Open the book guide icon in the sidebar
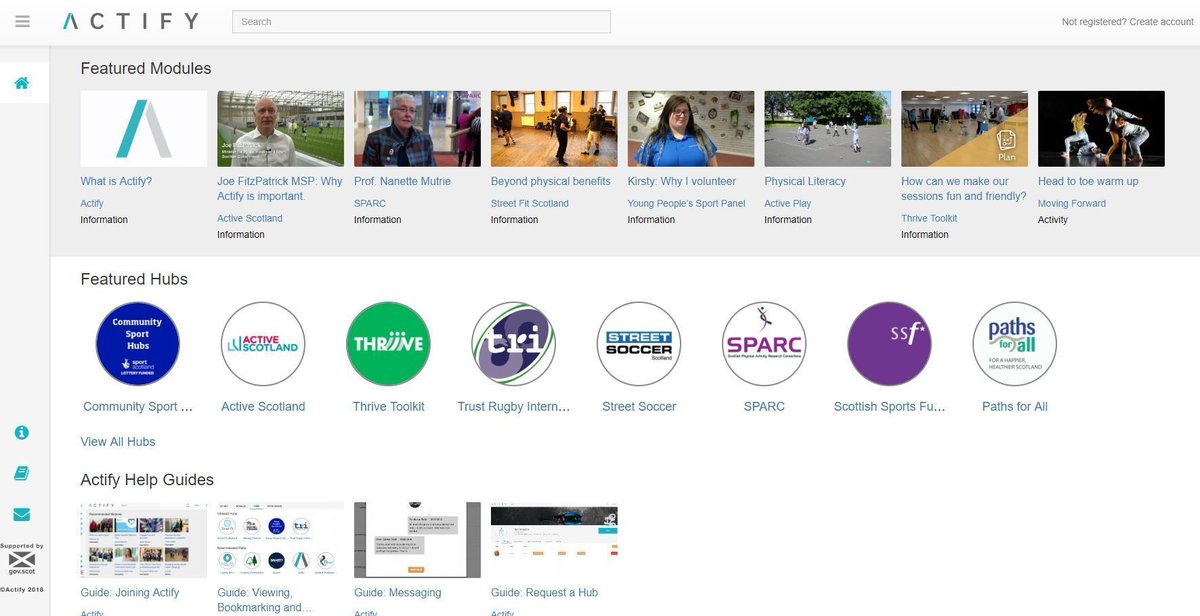 22,473
